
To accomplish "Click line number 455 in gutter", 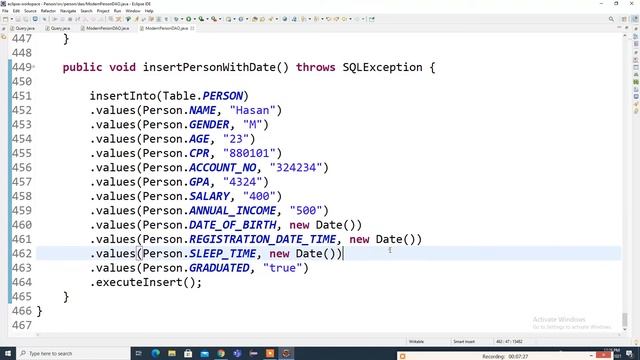I will point(22,153).
